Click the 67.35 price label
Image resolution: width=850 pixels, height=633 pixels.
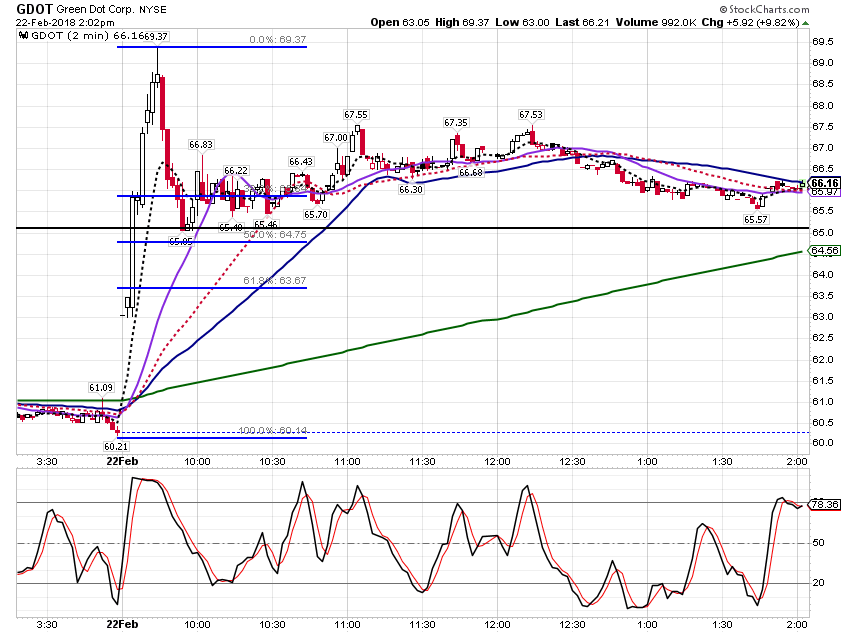coord(455,122)
